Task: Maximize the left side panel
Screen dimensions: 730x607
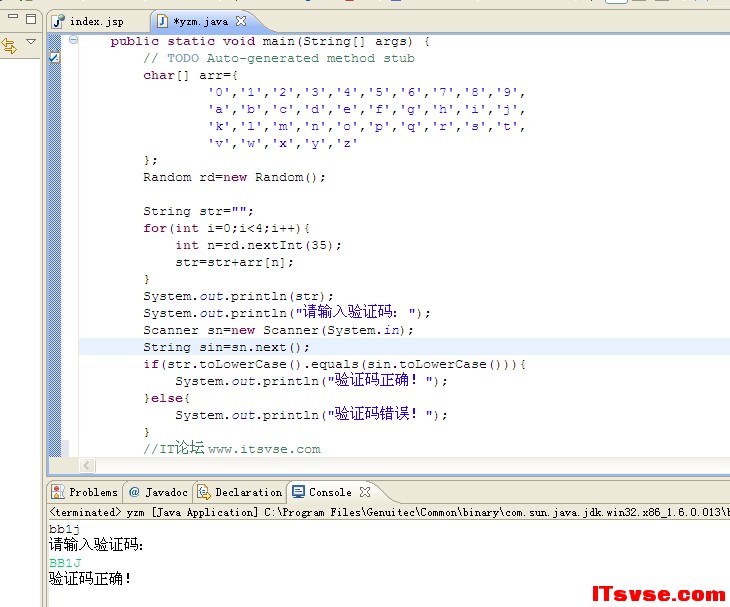Action: pyautogui.click(x=31, y=19)
